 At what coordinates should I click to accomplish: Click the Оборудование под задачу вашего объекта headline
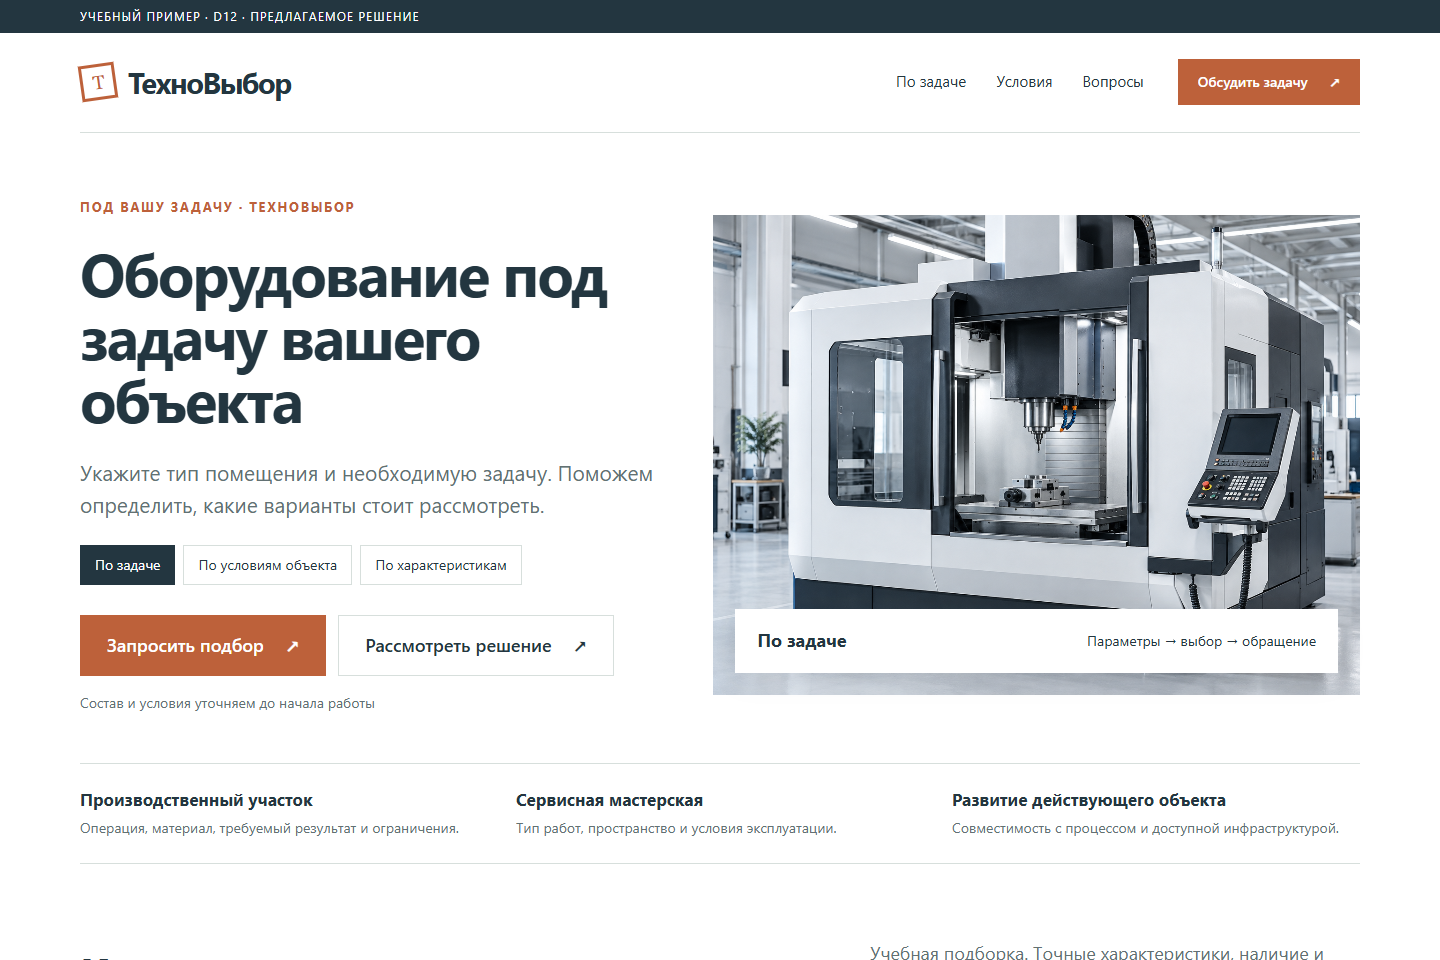pyautogui.click(x=344, y=340)
